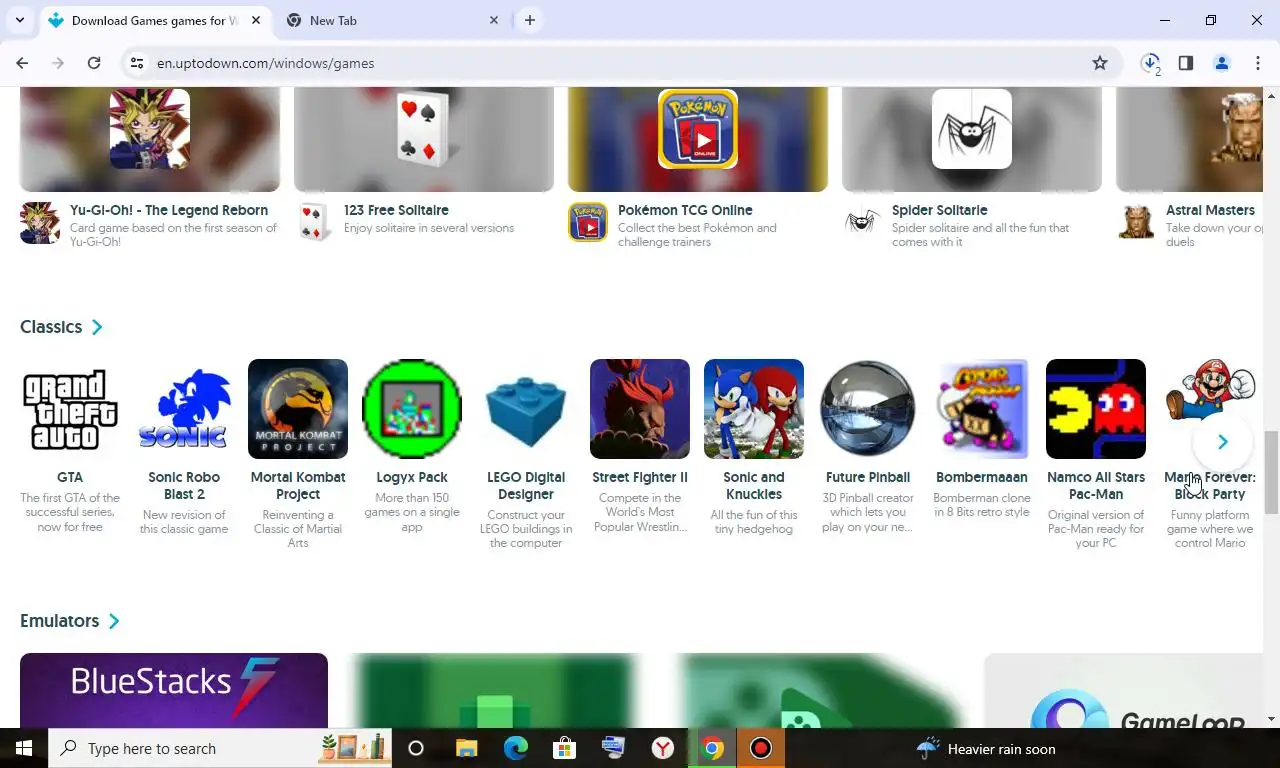The image size is (1280, 768).
Task: Click the small Spider Solitaire icon
Action: coord(862,223)
